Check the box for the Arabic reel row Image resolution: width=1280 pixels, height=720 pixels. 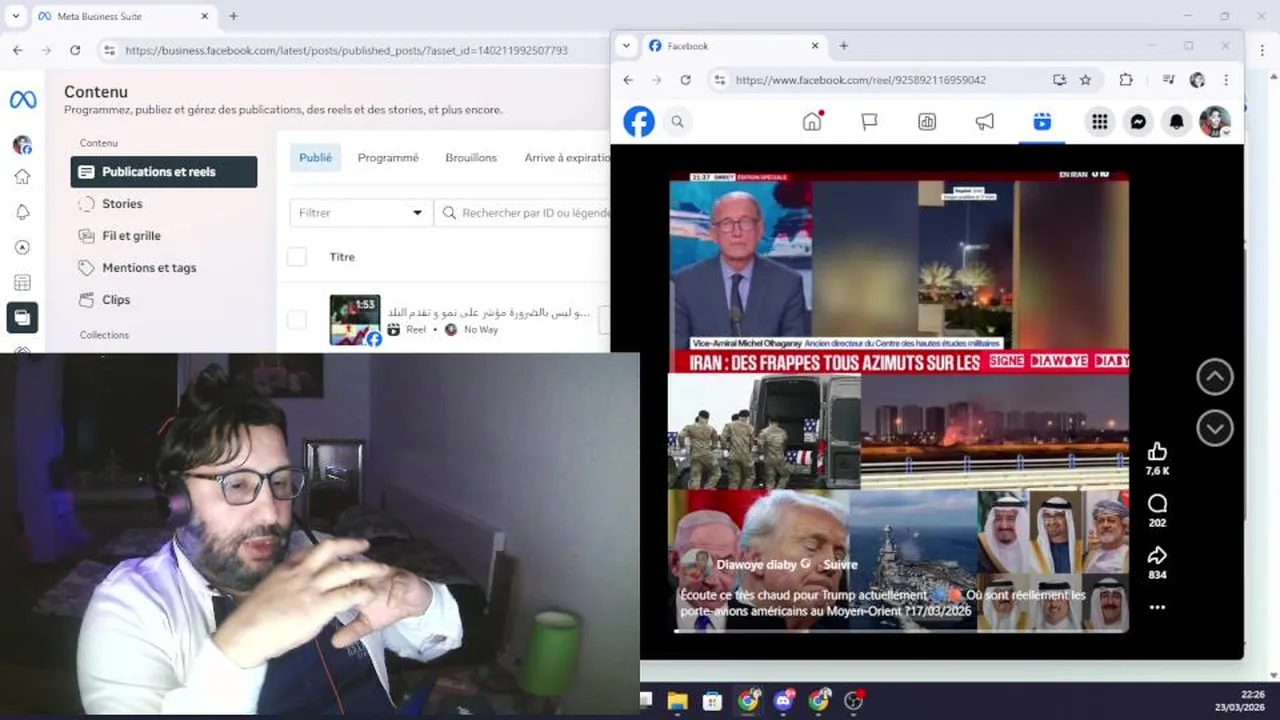[296, 320]
